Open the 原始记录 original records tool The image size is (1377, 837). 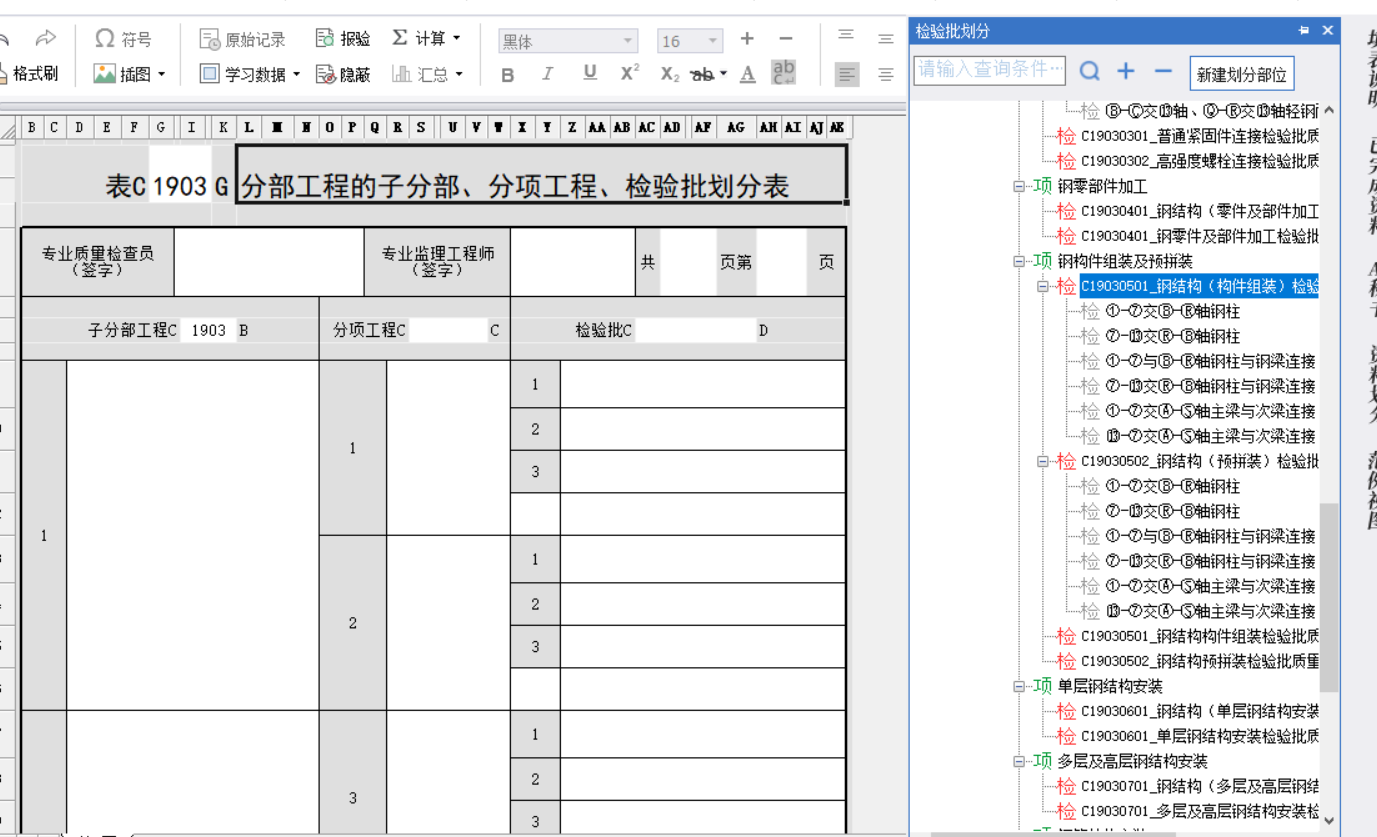pos(243,39)
